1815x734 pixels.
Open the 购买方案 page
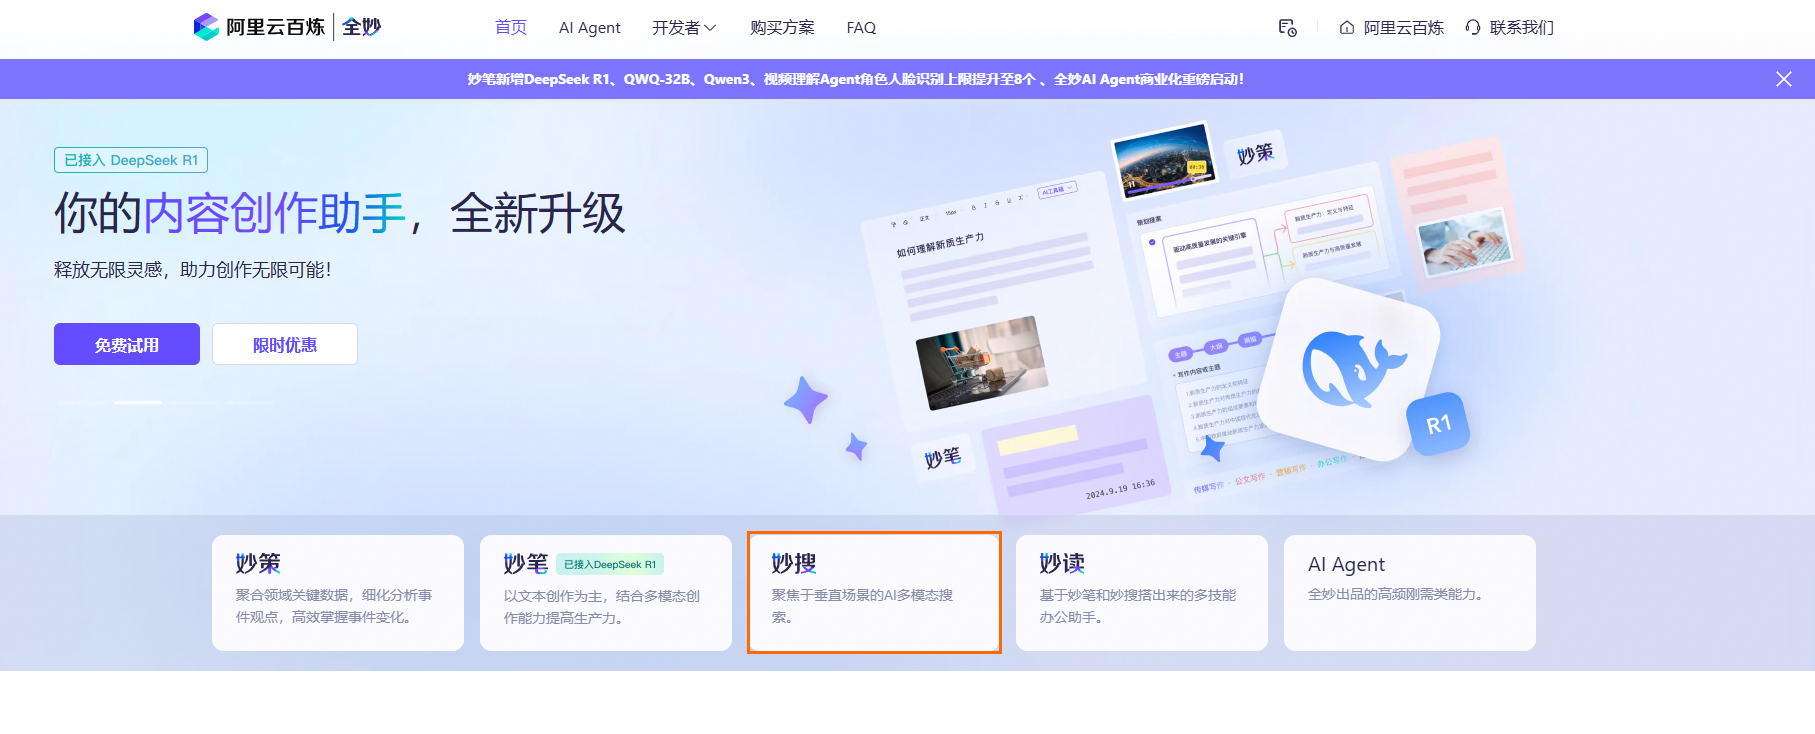[x=782, y=28]
